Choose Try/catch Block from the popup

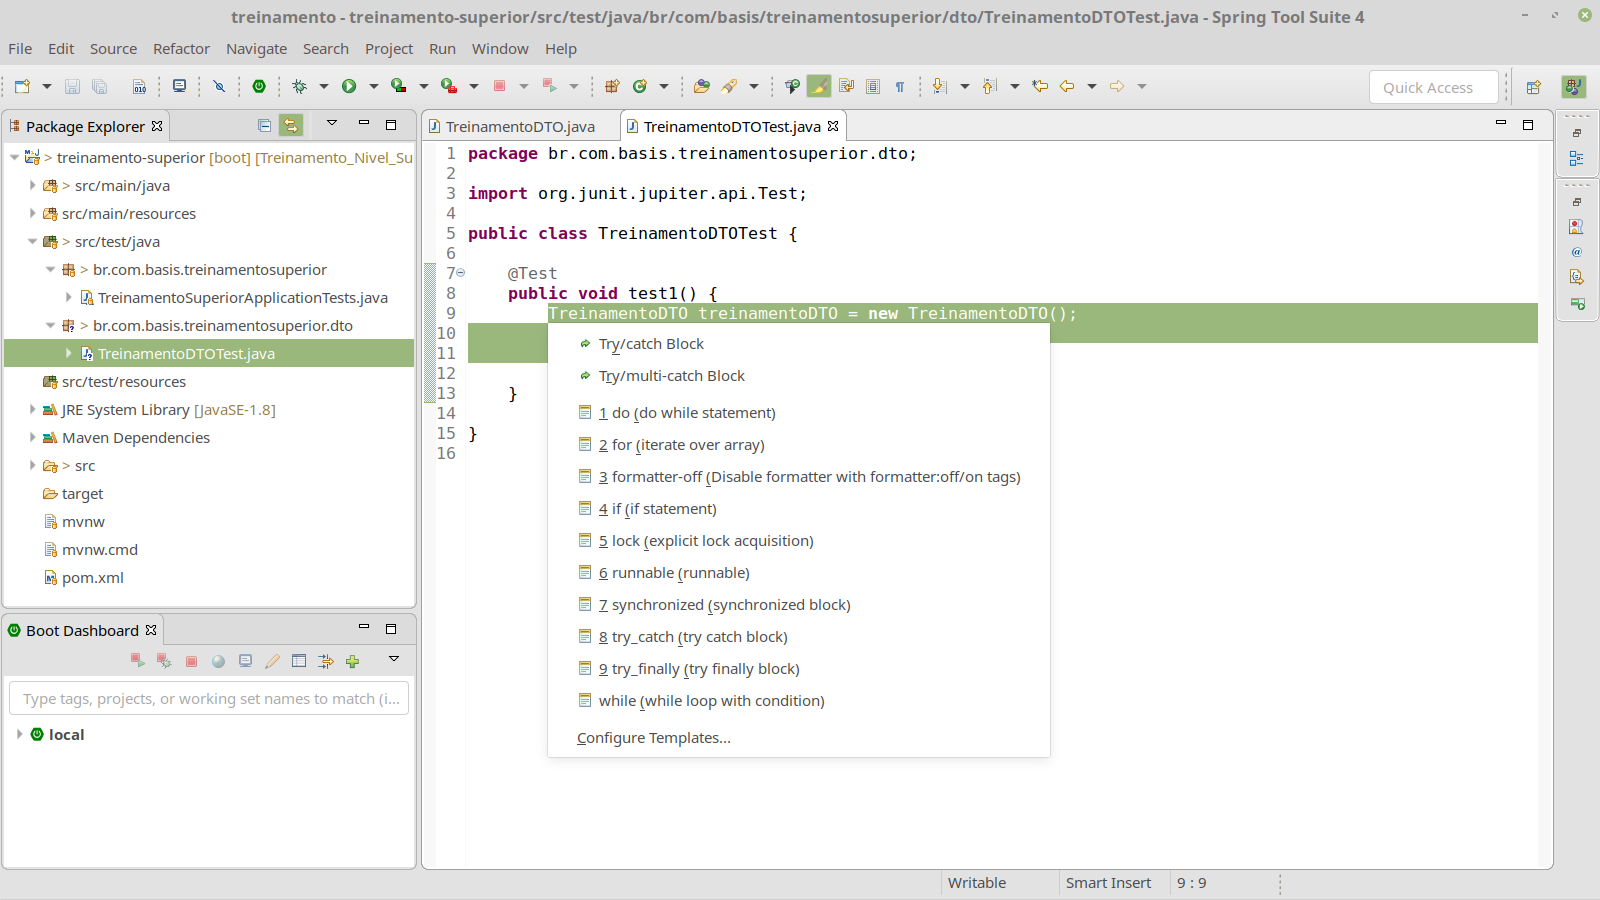651,344
